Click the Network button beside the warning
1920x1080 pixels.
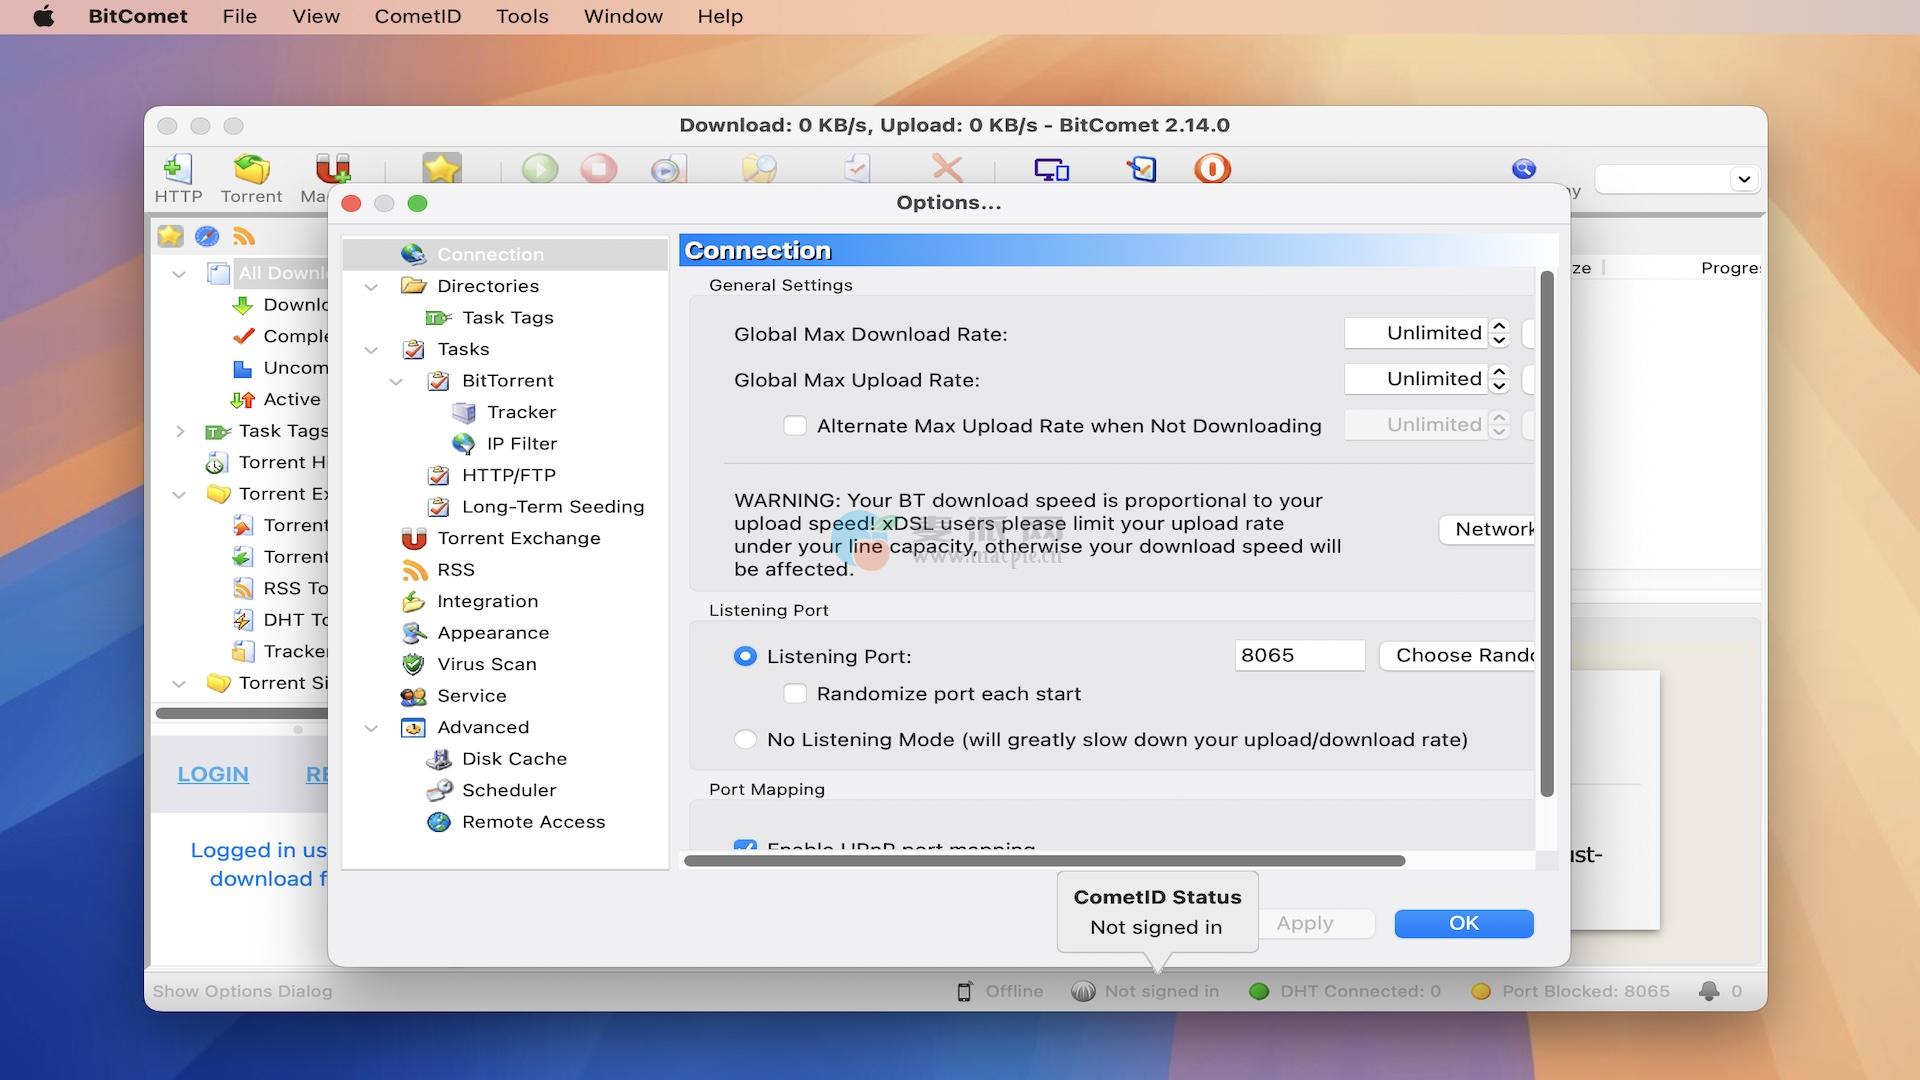point(1487,529)
